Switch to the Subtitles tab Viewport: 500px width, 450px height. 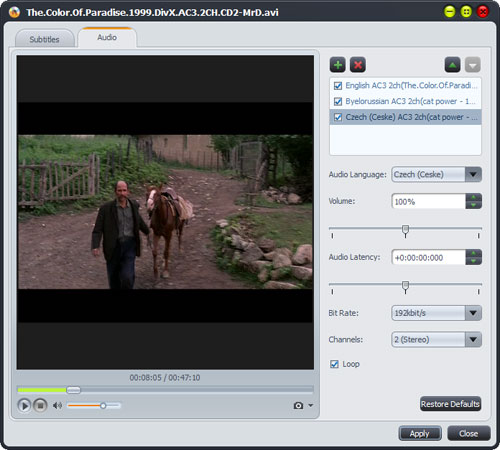click(44, 39)
